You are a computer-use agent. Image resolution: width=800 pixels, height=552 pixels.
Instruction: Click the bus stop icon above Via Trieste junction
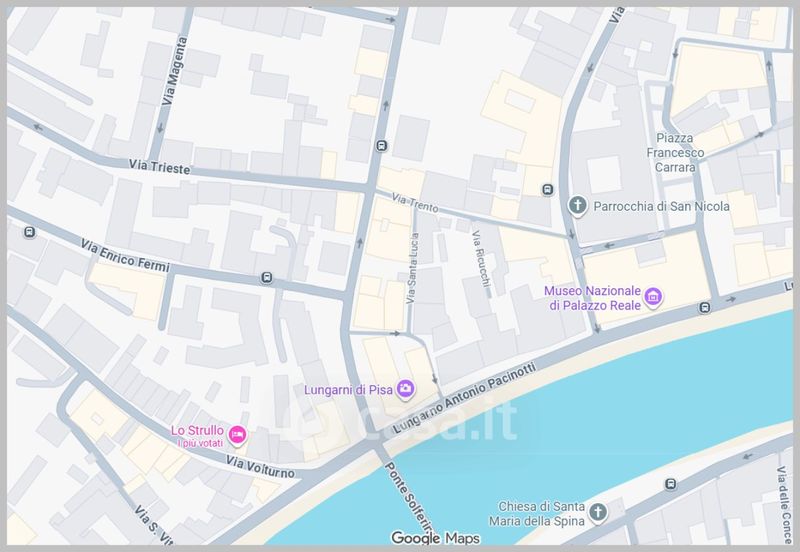tap(380, 145)
